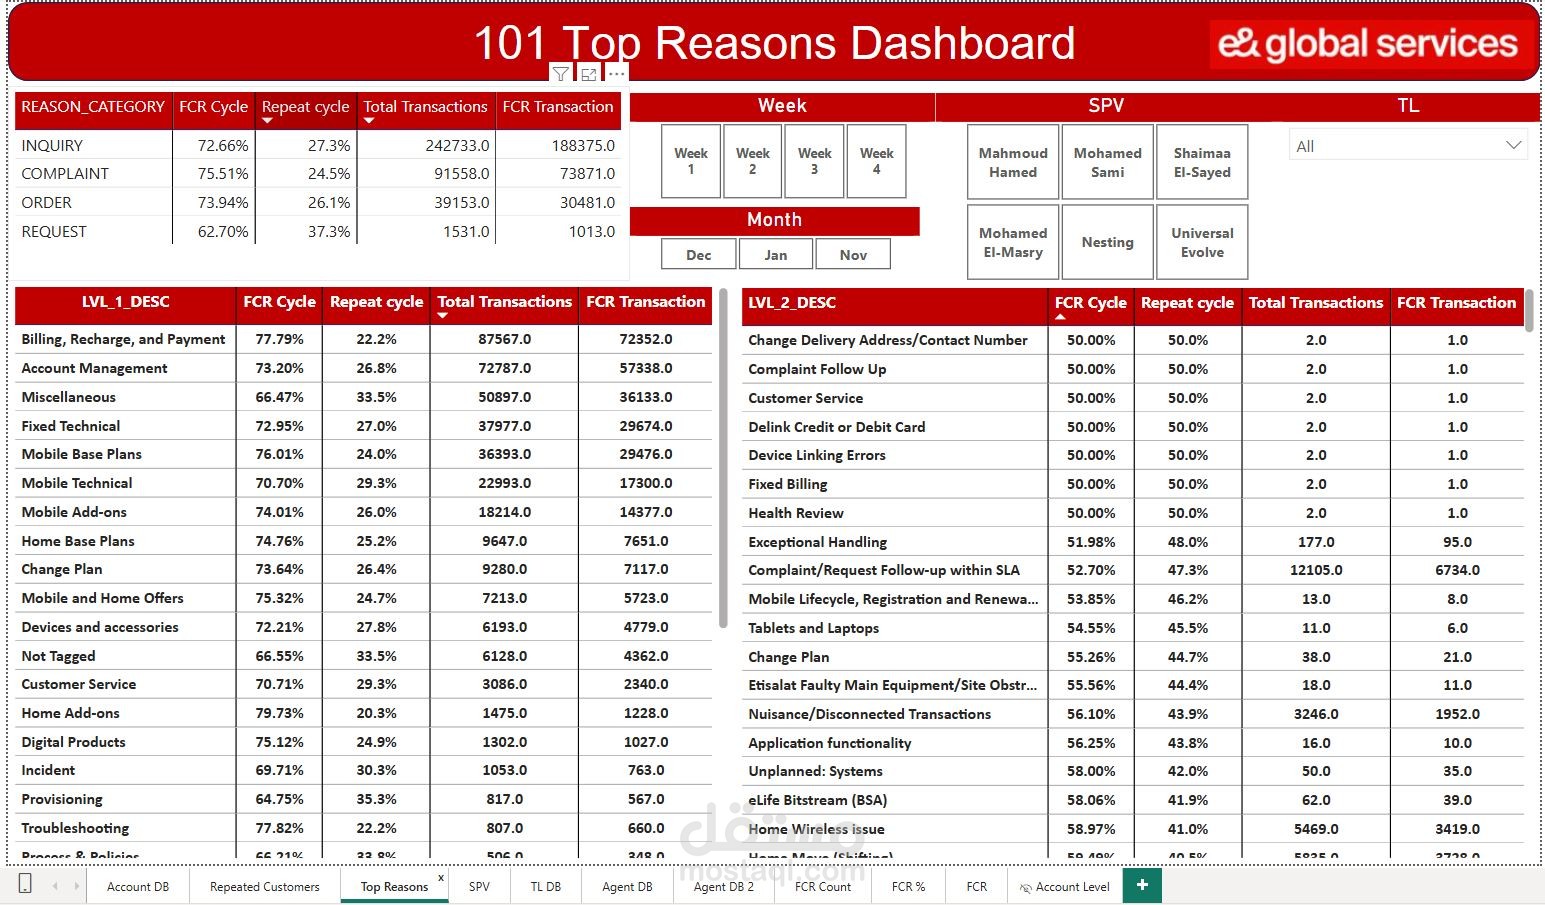Select Week 1 slicer tile

[691, 161]
